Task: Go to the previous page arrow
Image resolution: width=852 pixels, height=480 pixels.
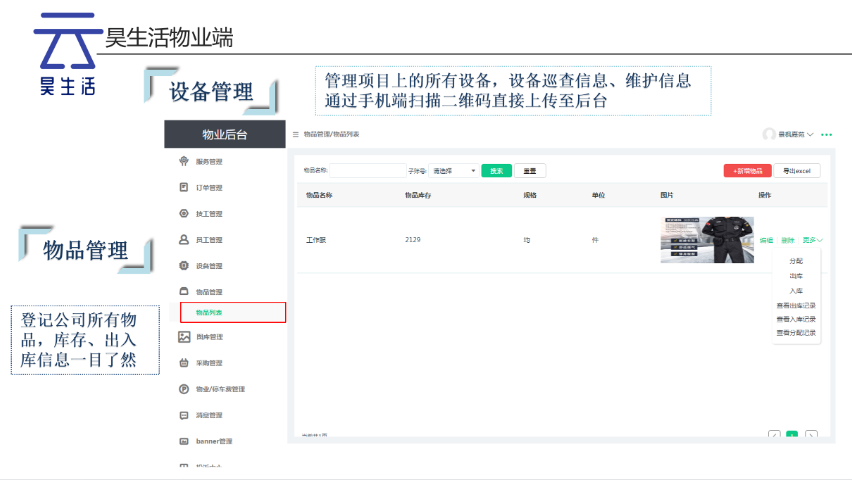Action: (774, 434)
